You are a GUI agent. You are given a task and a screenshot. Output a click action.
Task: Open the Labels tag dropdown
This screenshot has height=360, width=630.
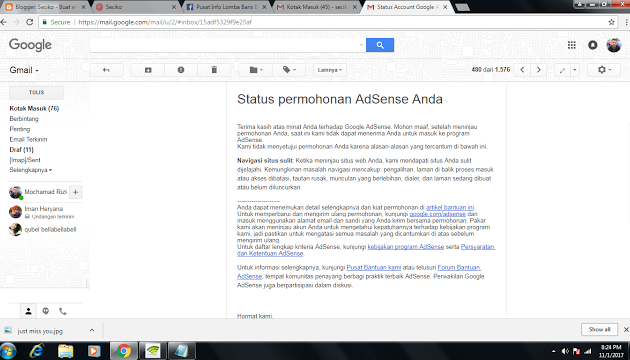tap(289, 70)
